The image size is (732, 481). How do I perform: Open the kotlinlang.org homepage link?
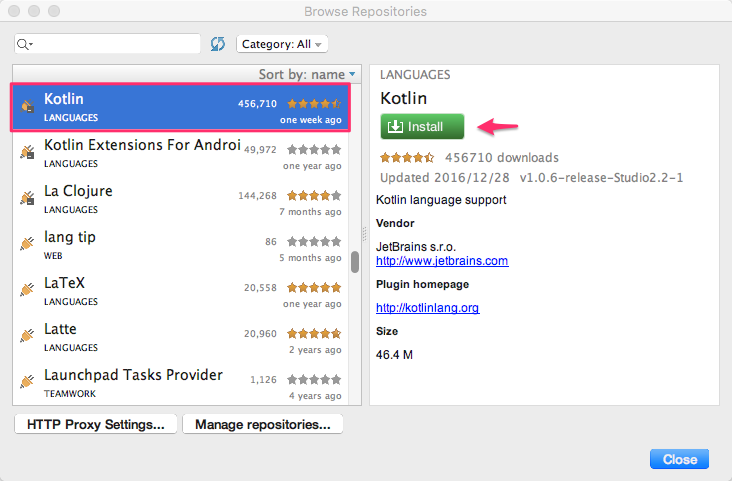[427, 308]
